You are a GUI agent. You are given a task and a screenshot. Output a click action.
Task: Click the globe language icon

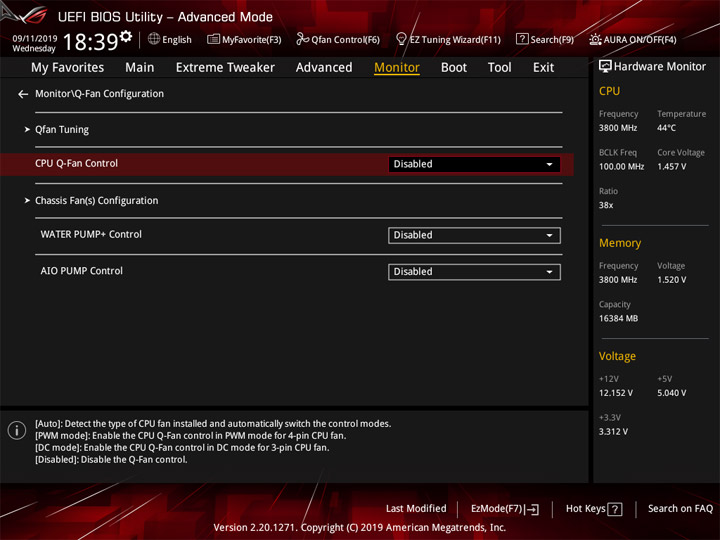tap(154, 39)
